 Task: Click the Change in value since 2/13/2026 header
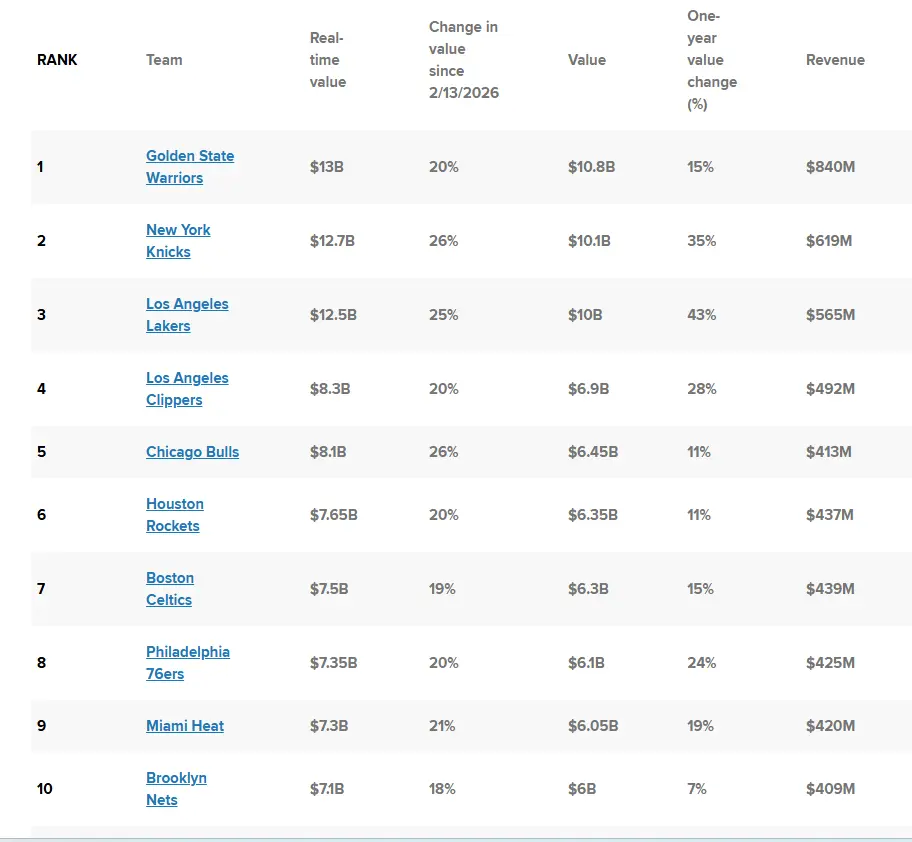click(x=464, y=60)
